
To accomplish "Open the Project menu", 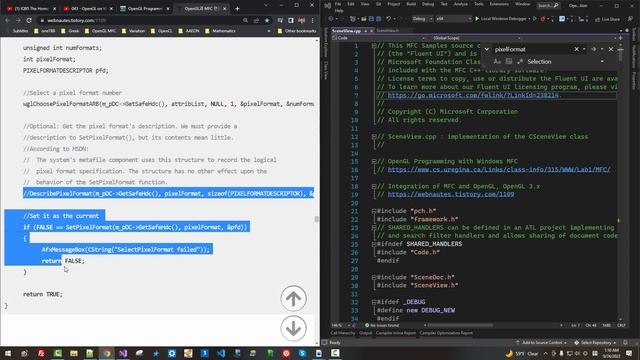I will tap(393, 4).
